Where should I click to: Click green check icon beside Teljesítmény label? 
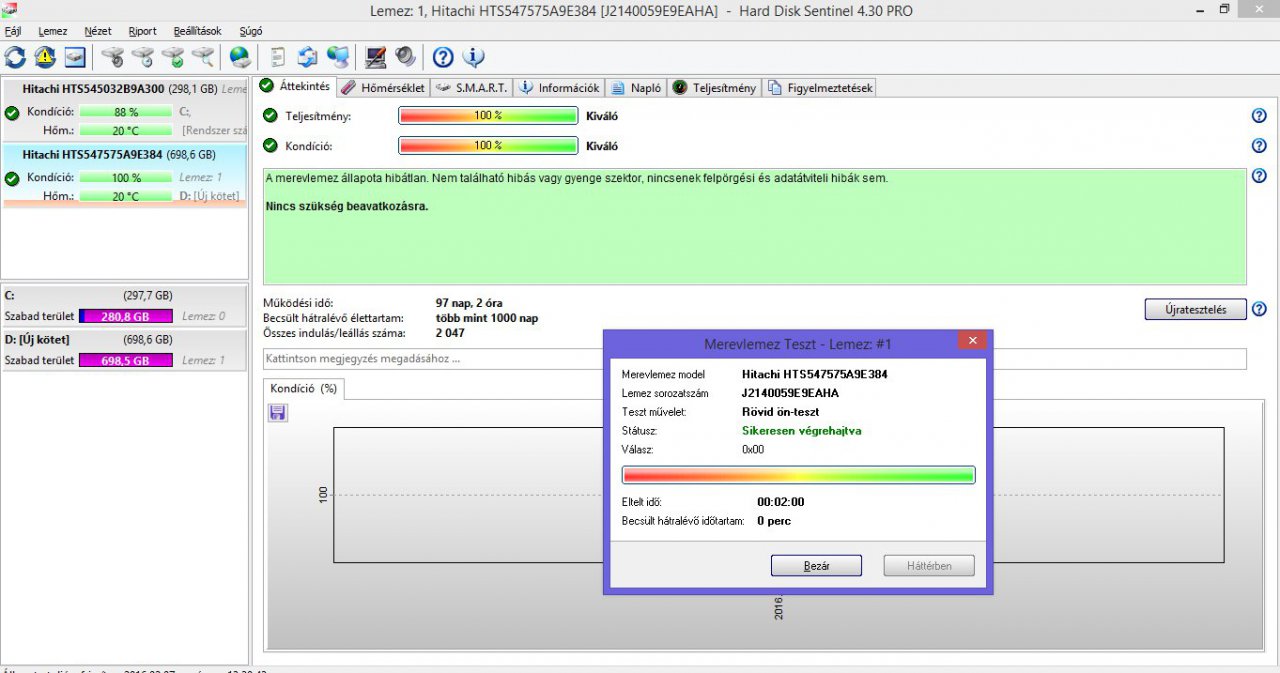coord(270,116)
